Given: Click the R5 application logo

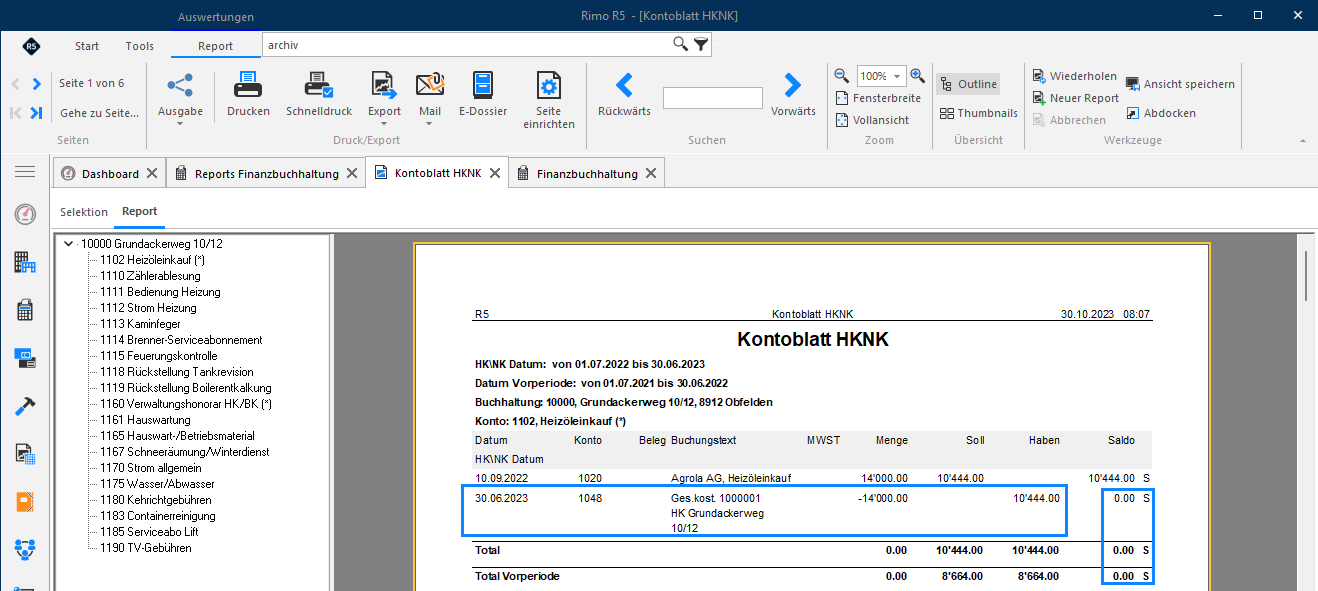Looking at the screenshot, I should pyautogui.click(x=31, y=46).
